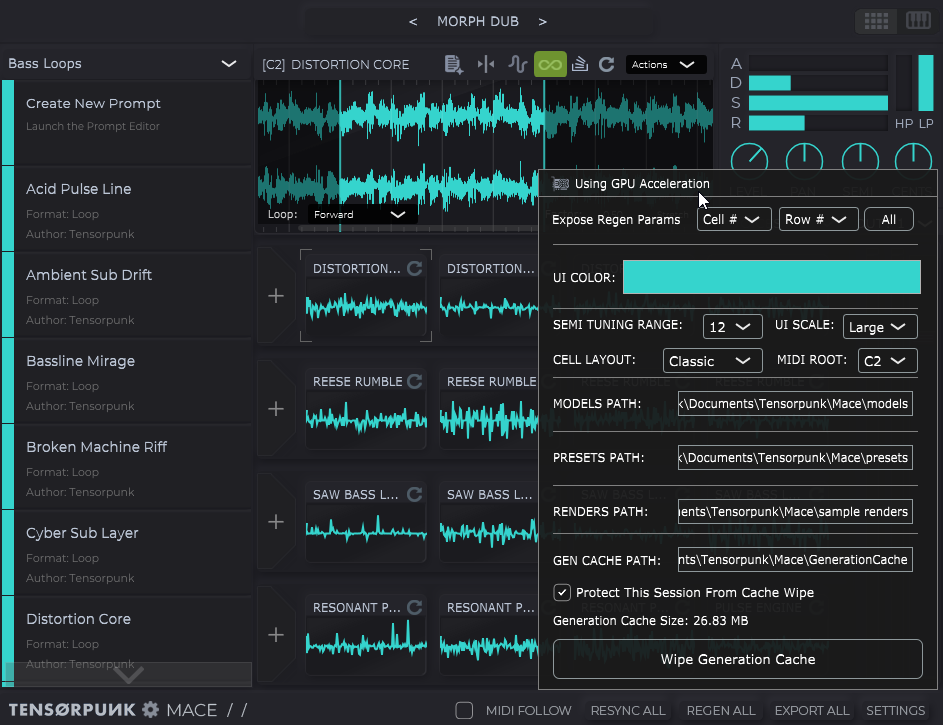Screen dimensions: 943x725
Task: Click RESYNC ALL
Action: tap(628, 711)
